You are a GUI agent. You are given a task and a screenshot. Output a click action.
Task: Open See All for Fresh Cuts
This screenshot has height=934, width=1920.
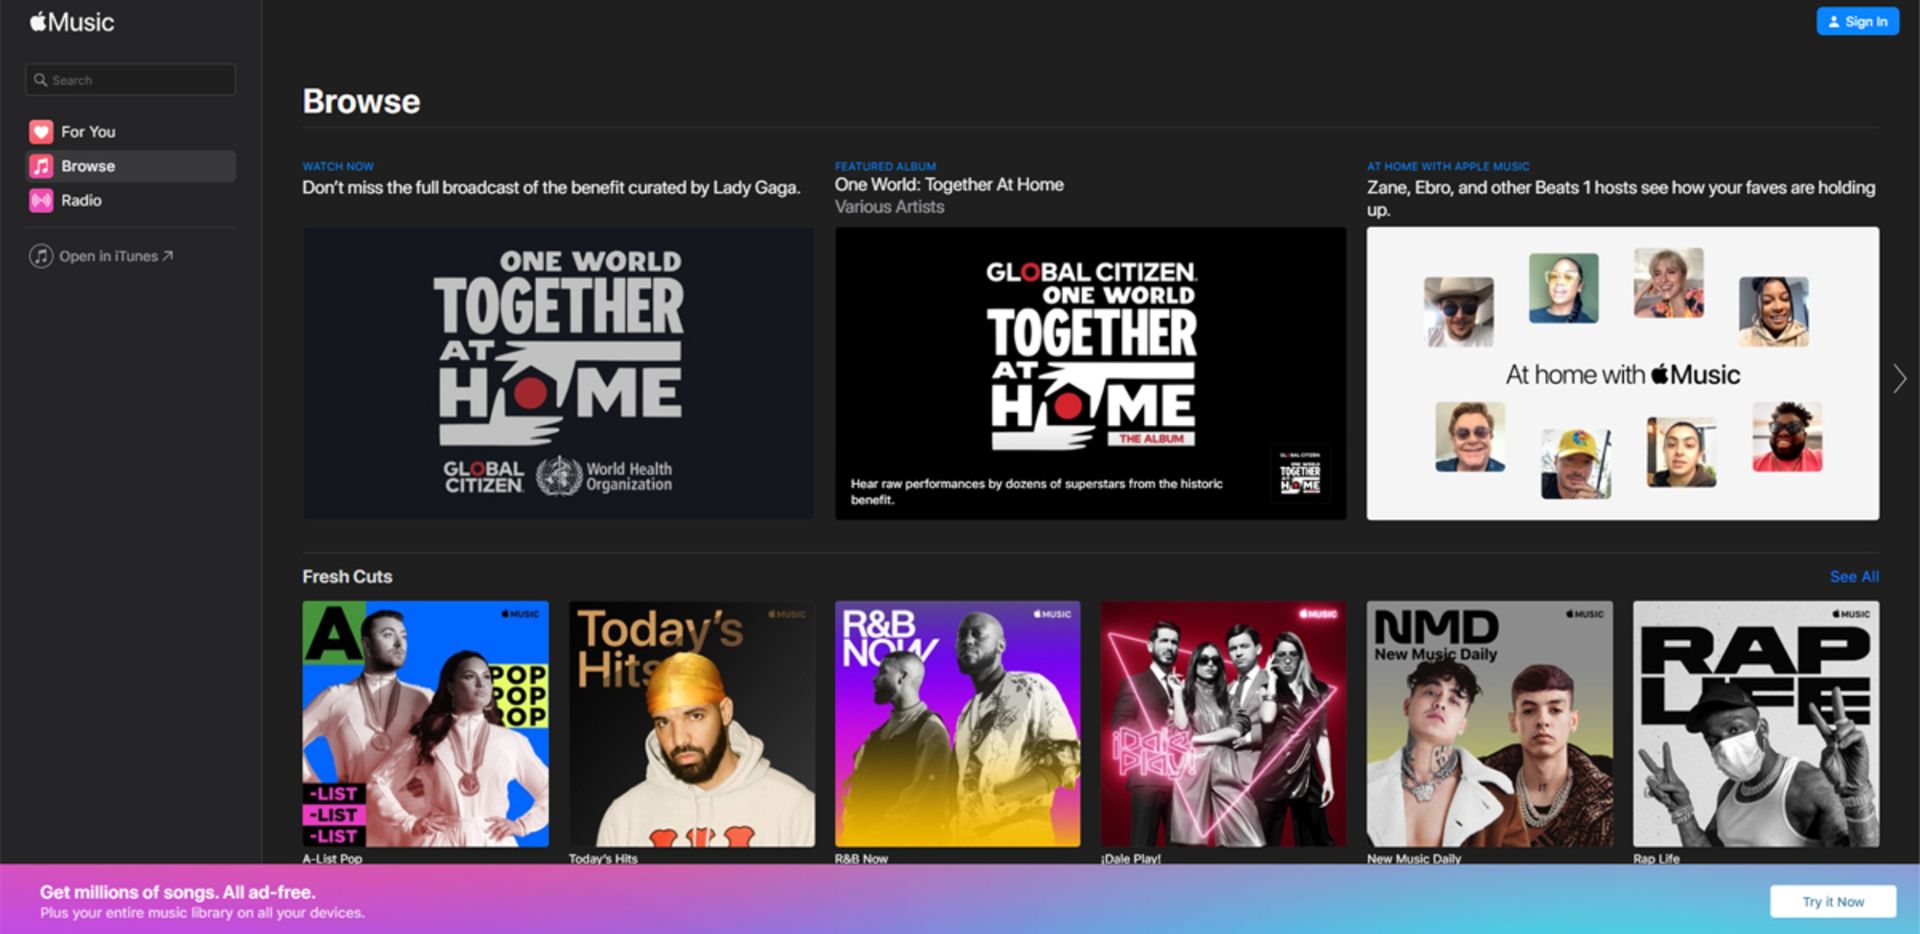pyautogui.click(x=1854, y=577)
